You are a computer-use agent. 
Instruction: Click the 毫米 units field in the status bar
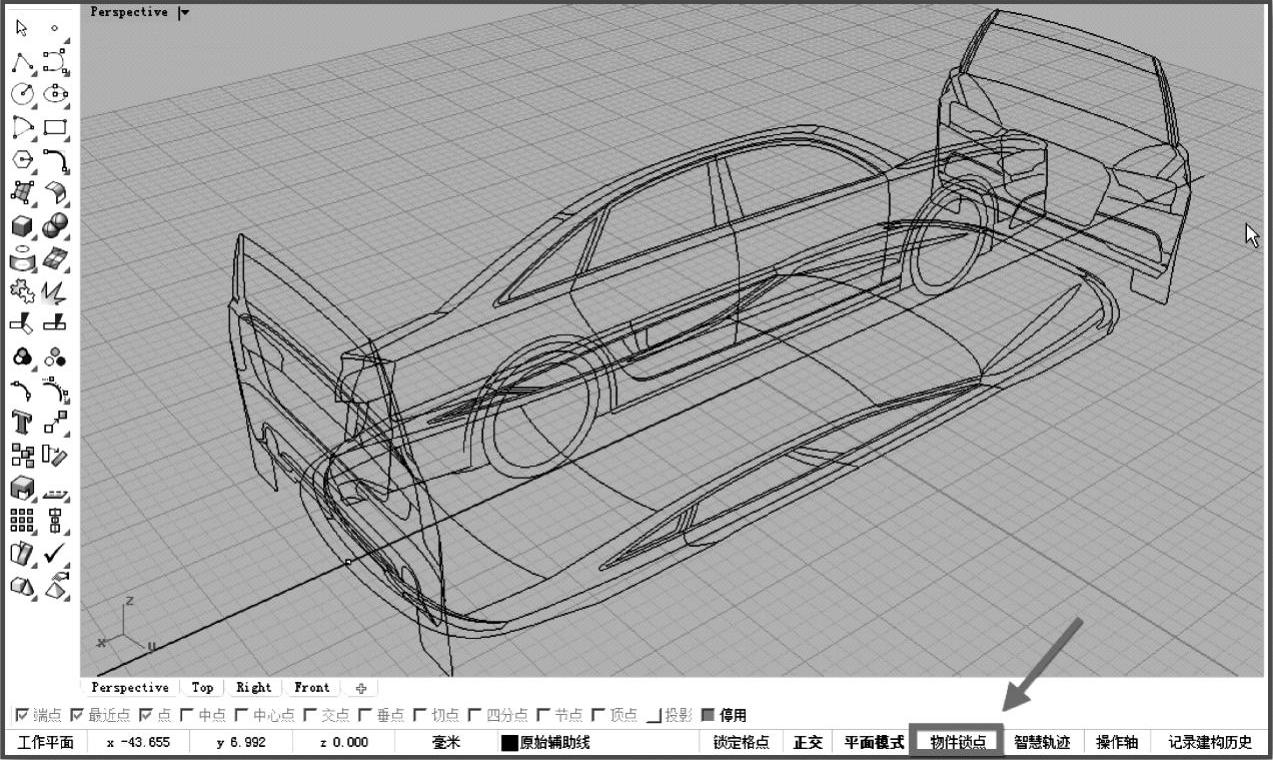point(445,742)
